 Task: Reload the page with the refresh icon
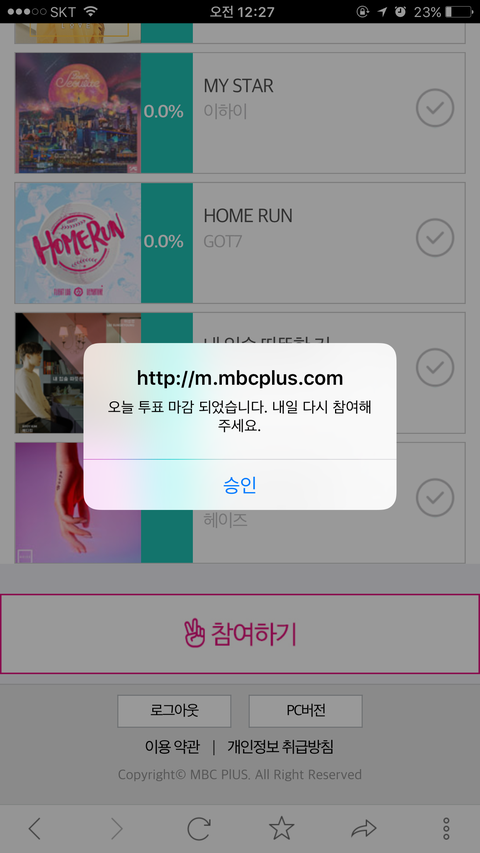(199, 829)
